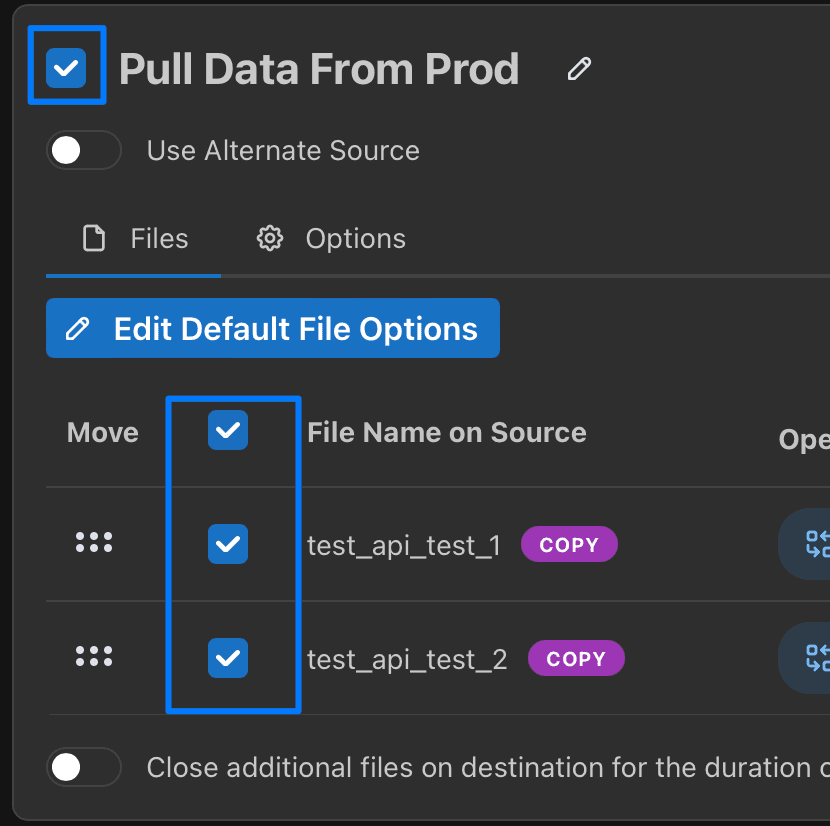830x826 pixels.
Task: Enable the Use Alternate Source switch
Action: pos(84,151)
